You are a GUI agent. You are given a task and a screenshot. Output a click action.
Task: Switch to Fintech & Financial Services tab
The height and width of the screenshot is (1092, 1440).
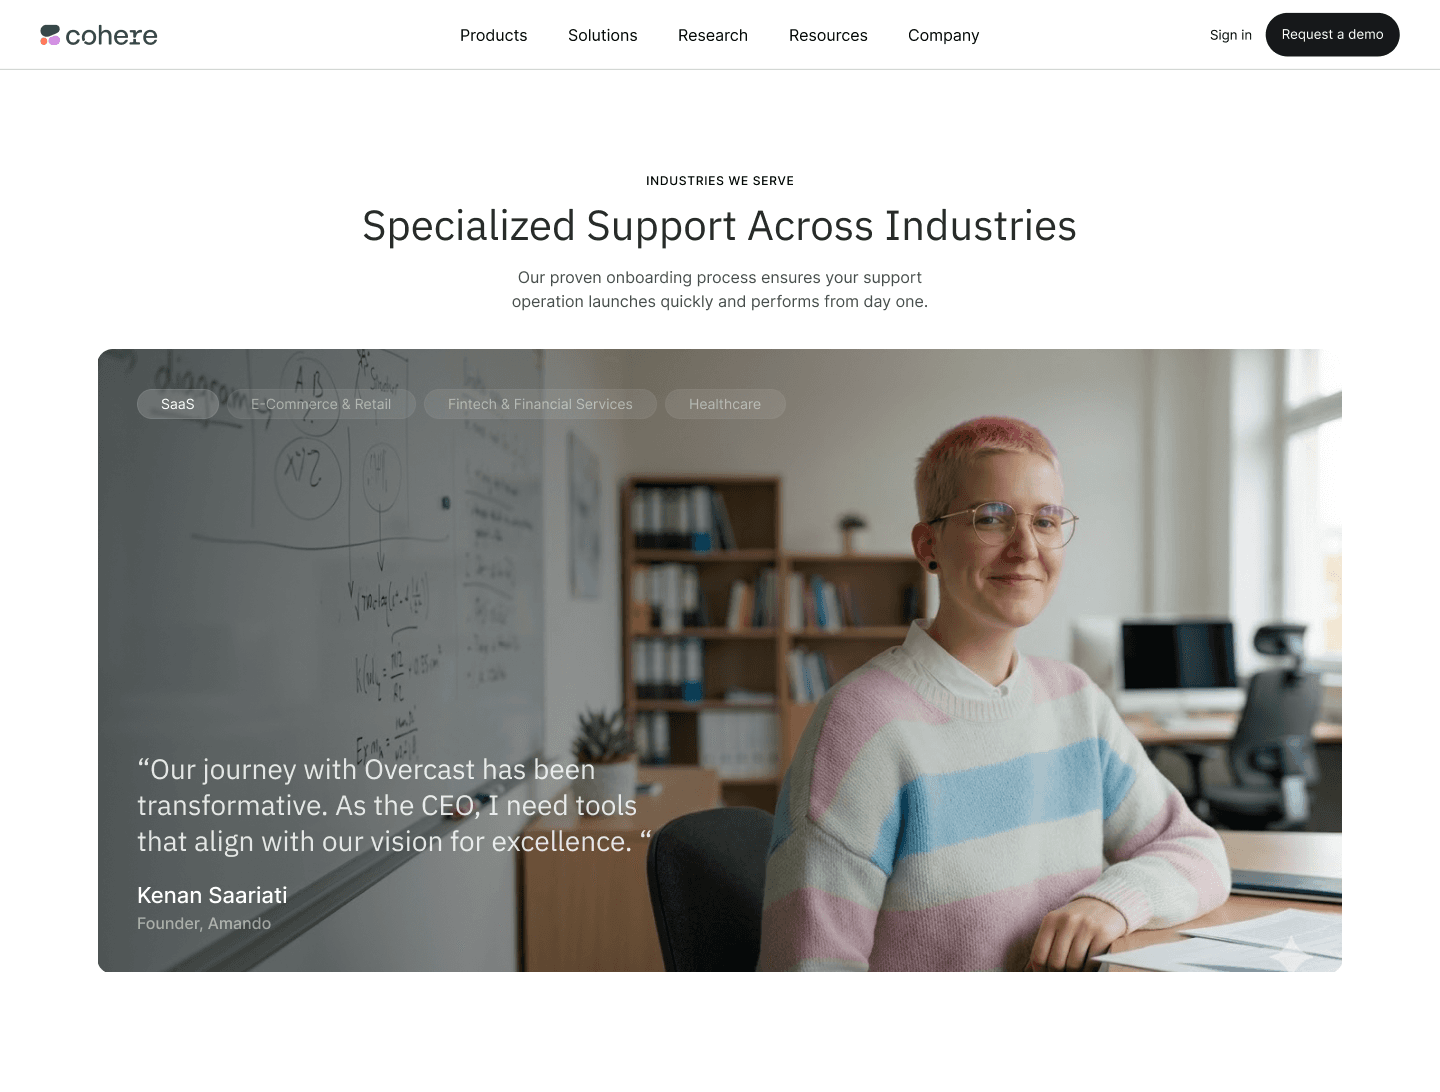click(540, 404)
